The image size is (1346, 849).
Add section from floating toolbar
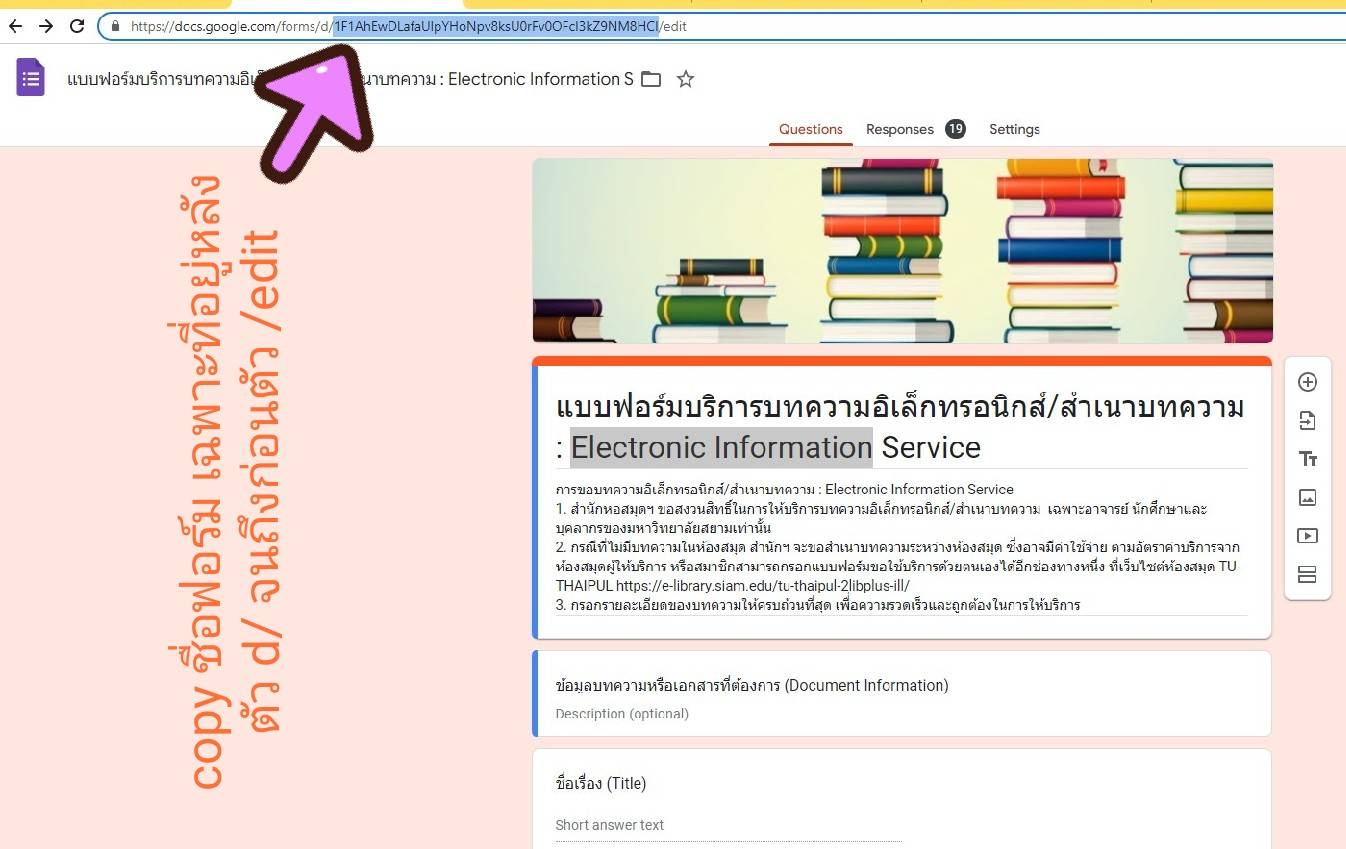[1307, 575]
